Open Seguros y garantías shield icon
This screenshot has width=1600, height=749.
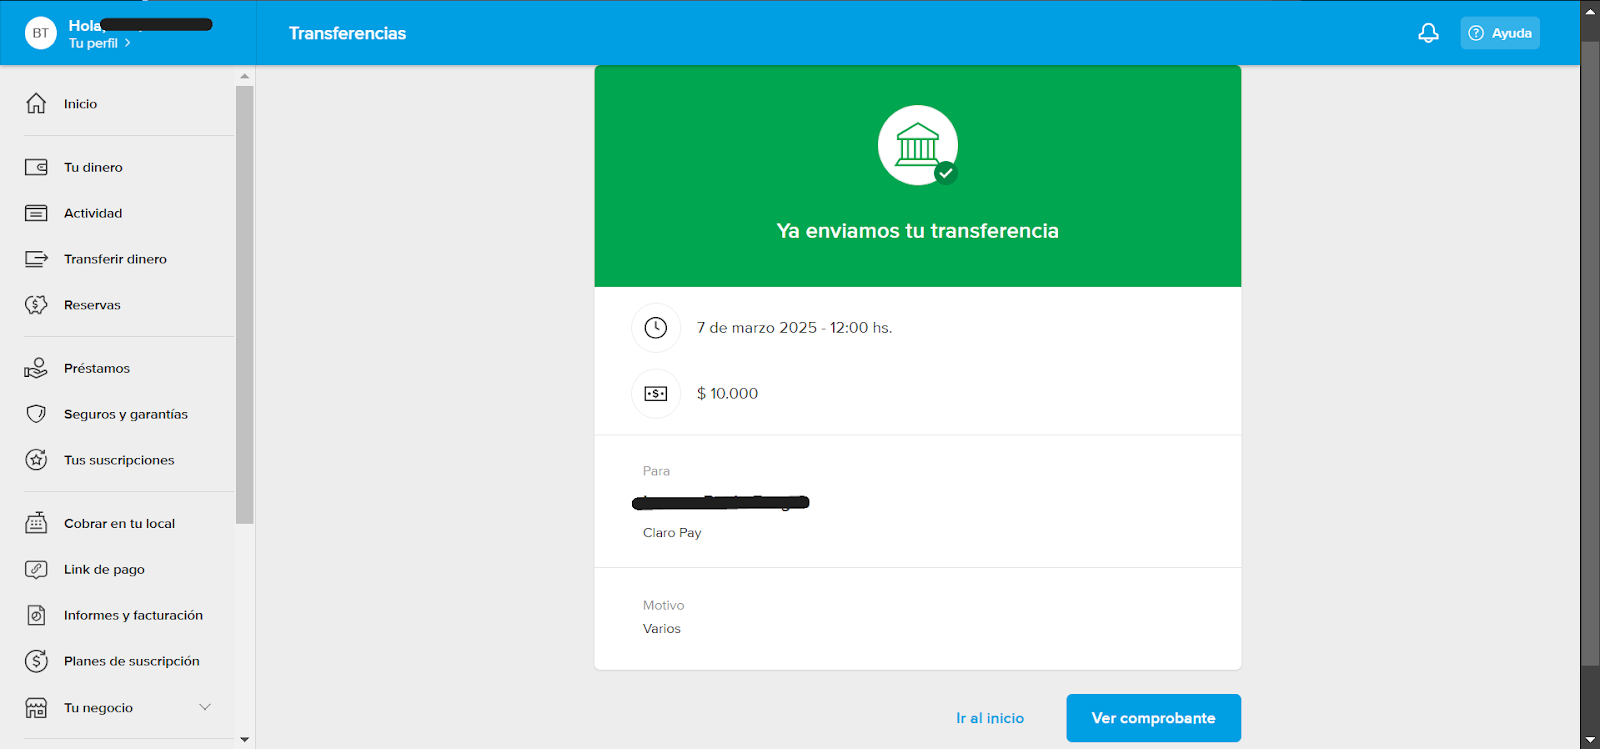coord(36,414)
